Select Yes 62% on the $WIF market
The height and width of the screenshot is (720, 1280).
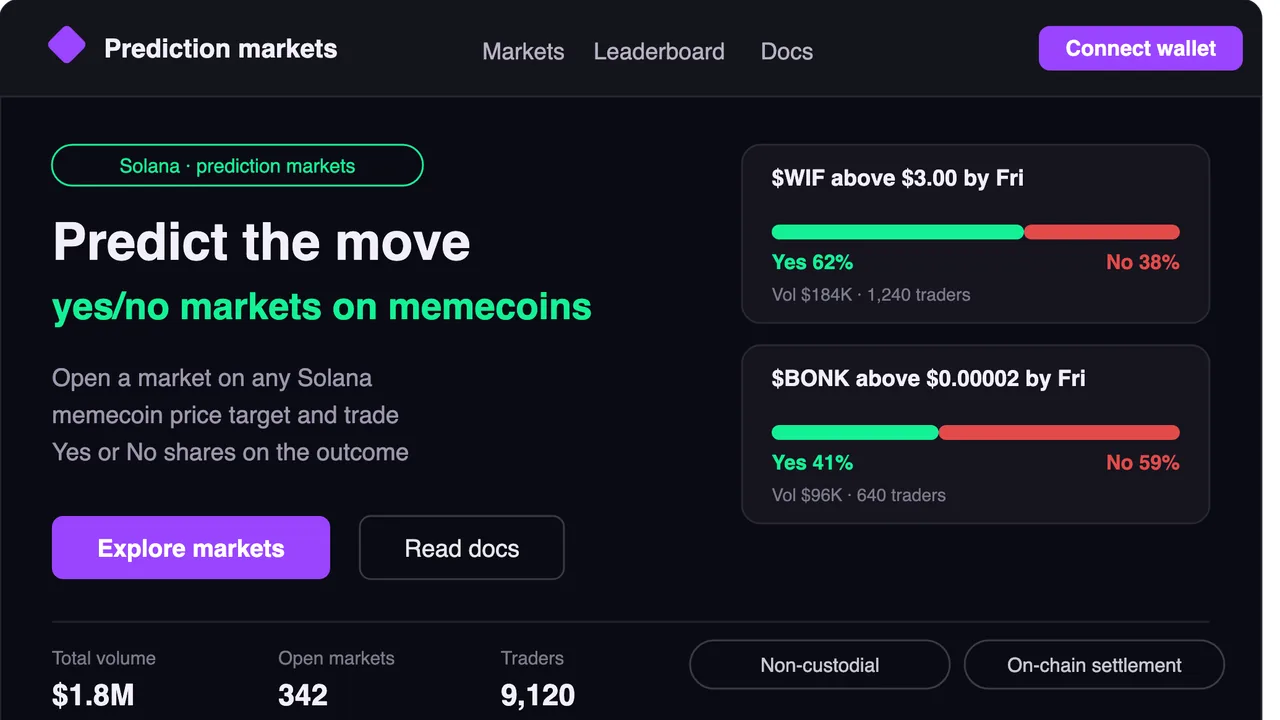[x=812, y=262]
